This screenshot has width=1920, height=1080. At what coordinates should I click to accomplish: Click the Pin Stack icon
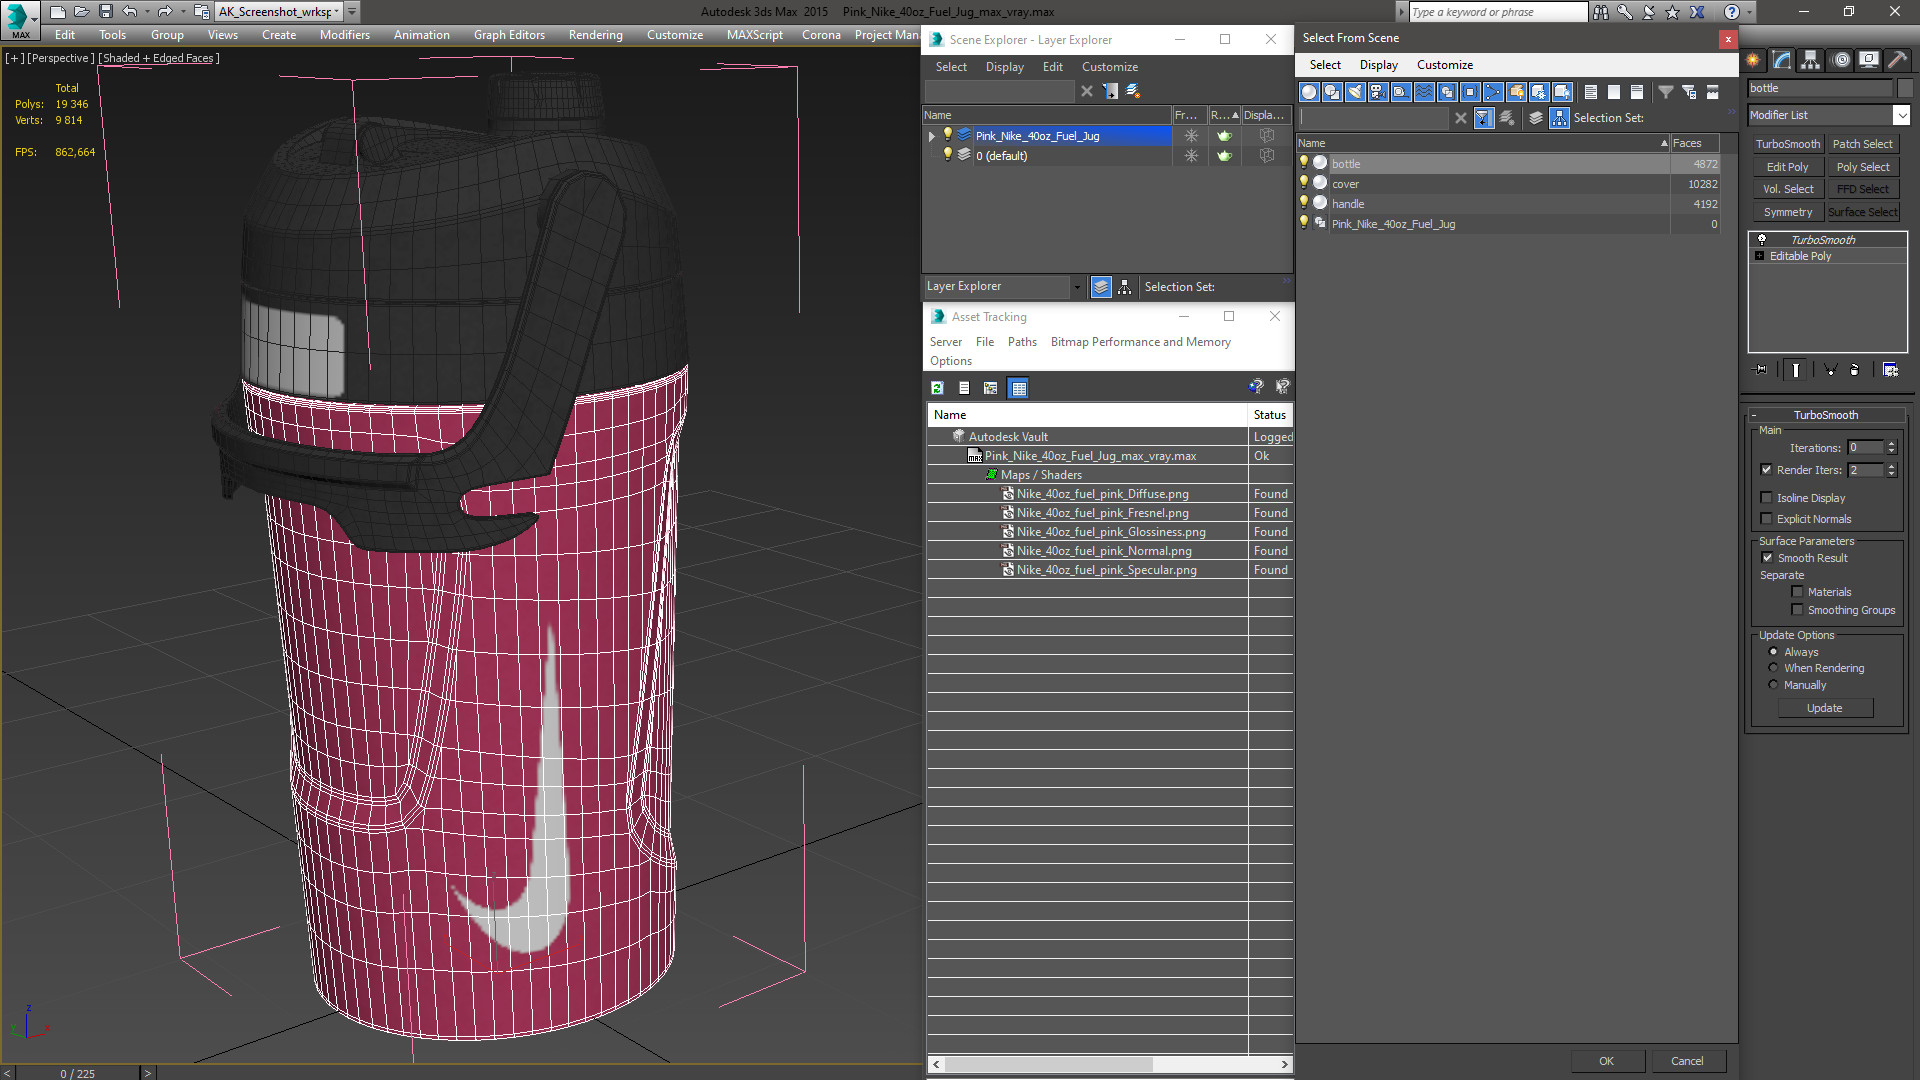1761,370
